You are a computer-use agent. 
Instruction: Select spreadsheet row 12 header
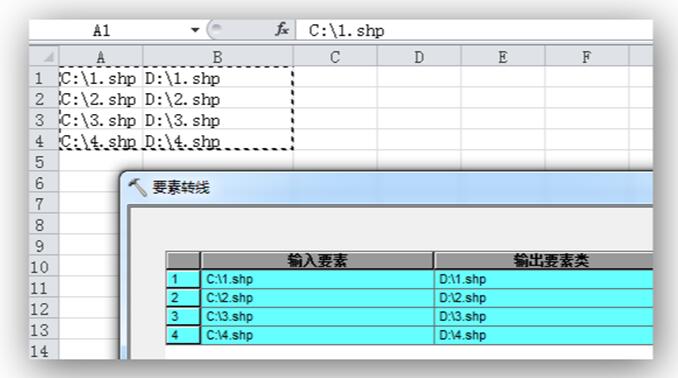pos(44,309)
